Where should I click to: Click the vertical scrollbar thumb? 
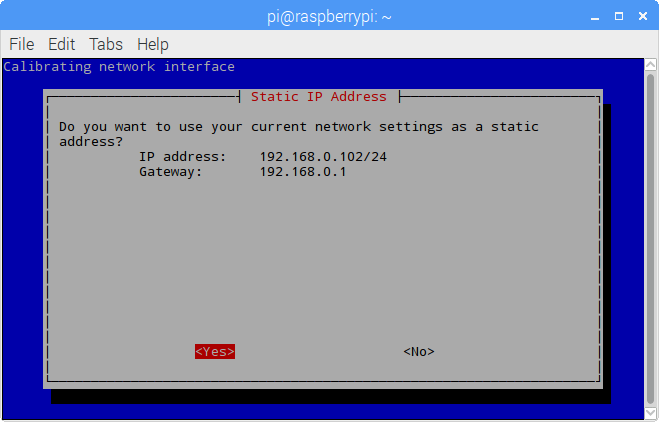[651, 238]
